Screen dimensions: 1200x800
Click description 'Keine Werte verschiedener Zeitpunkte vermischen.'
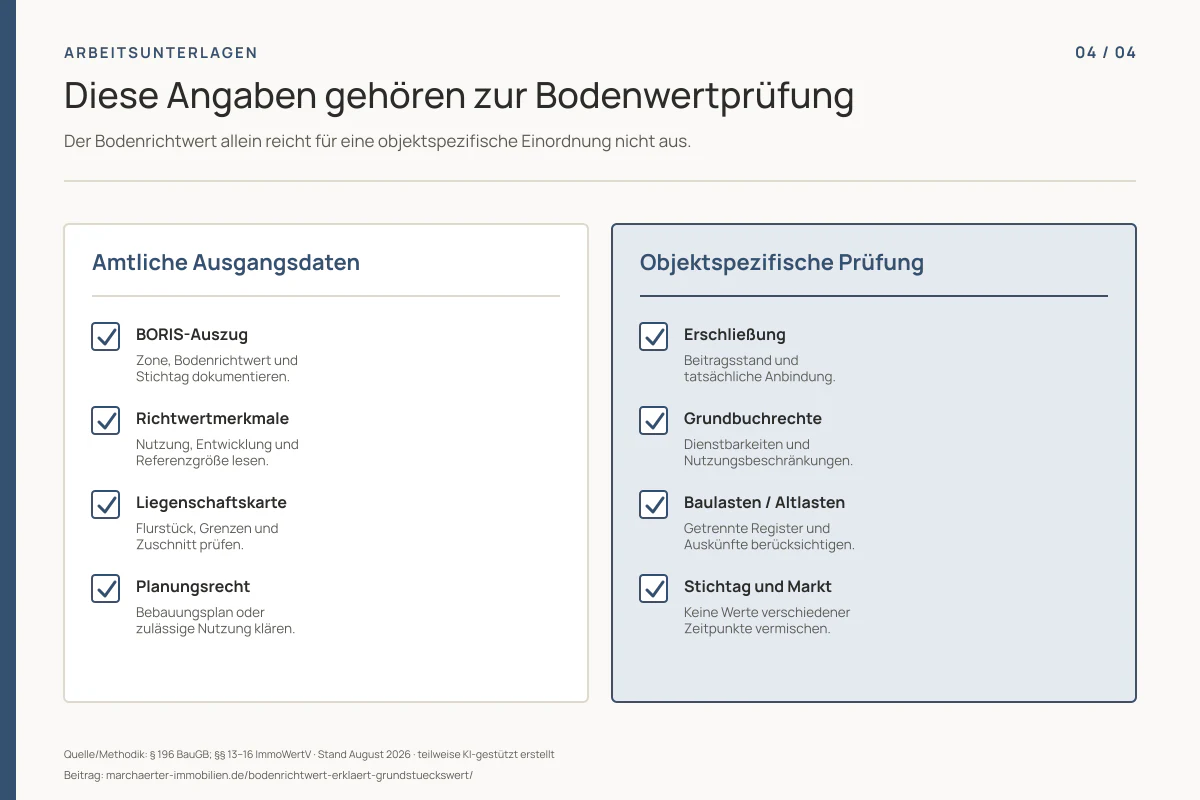pos(767,621)
